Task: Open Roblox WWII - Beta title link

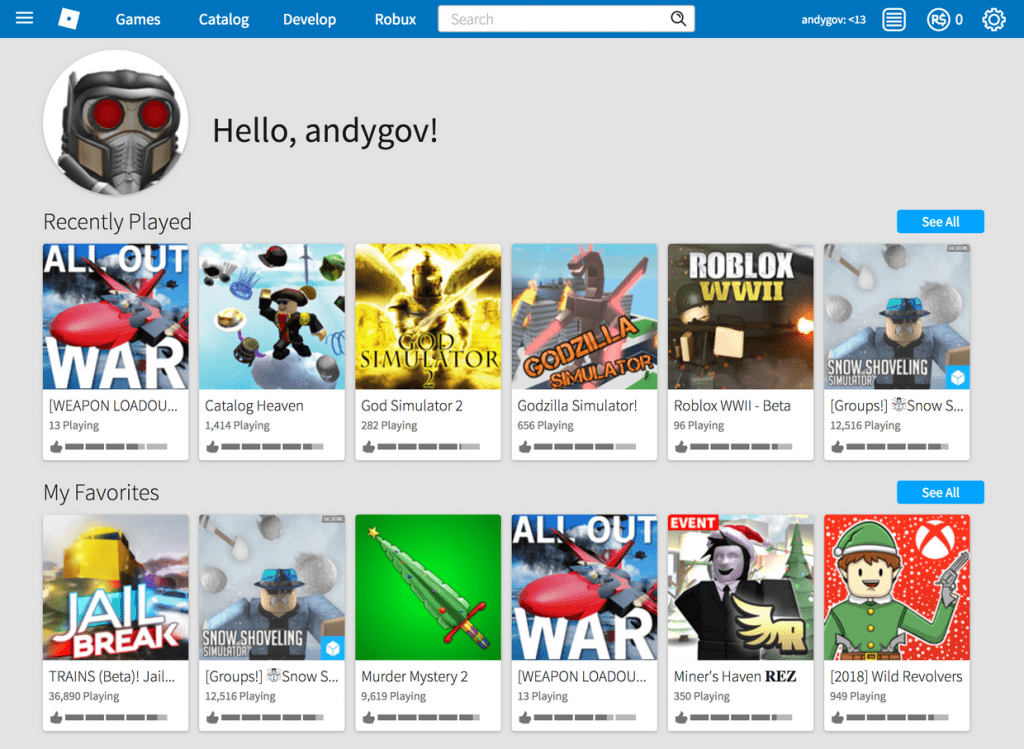Action: (x=732, y=406)
